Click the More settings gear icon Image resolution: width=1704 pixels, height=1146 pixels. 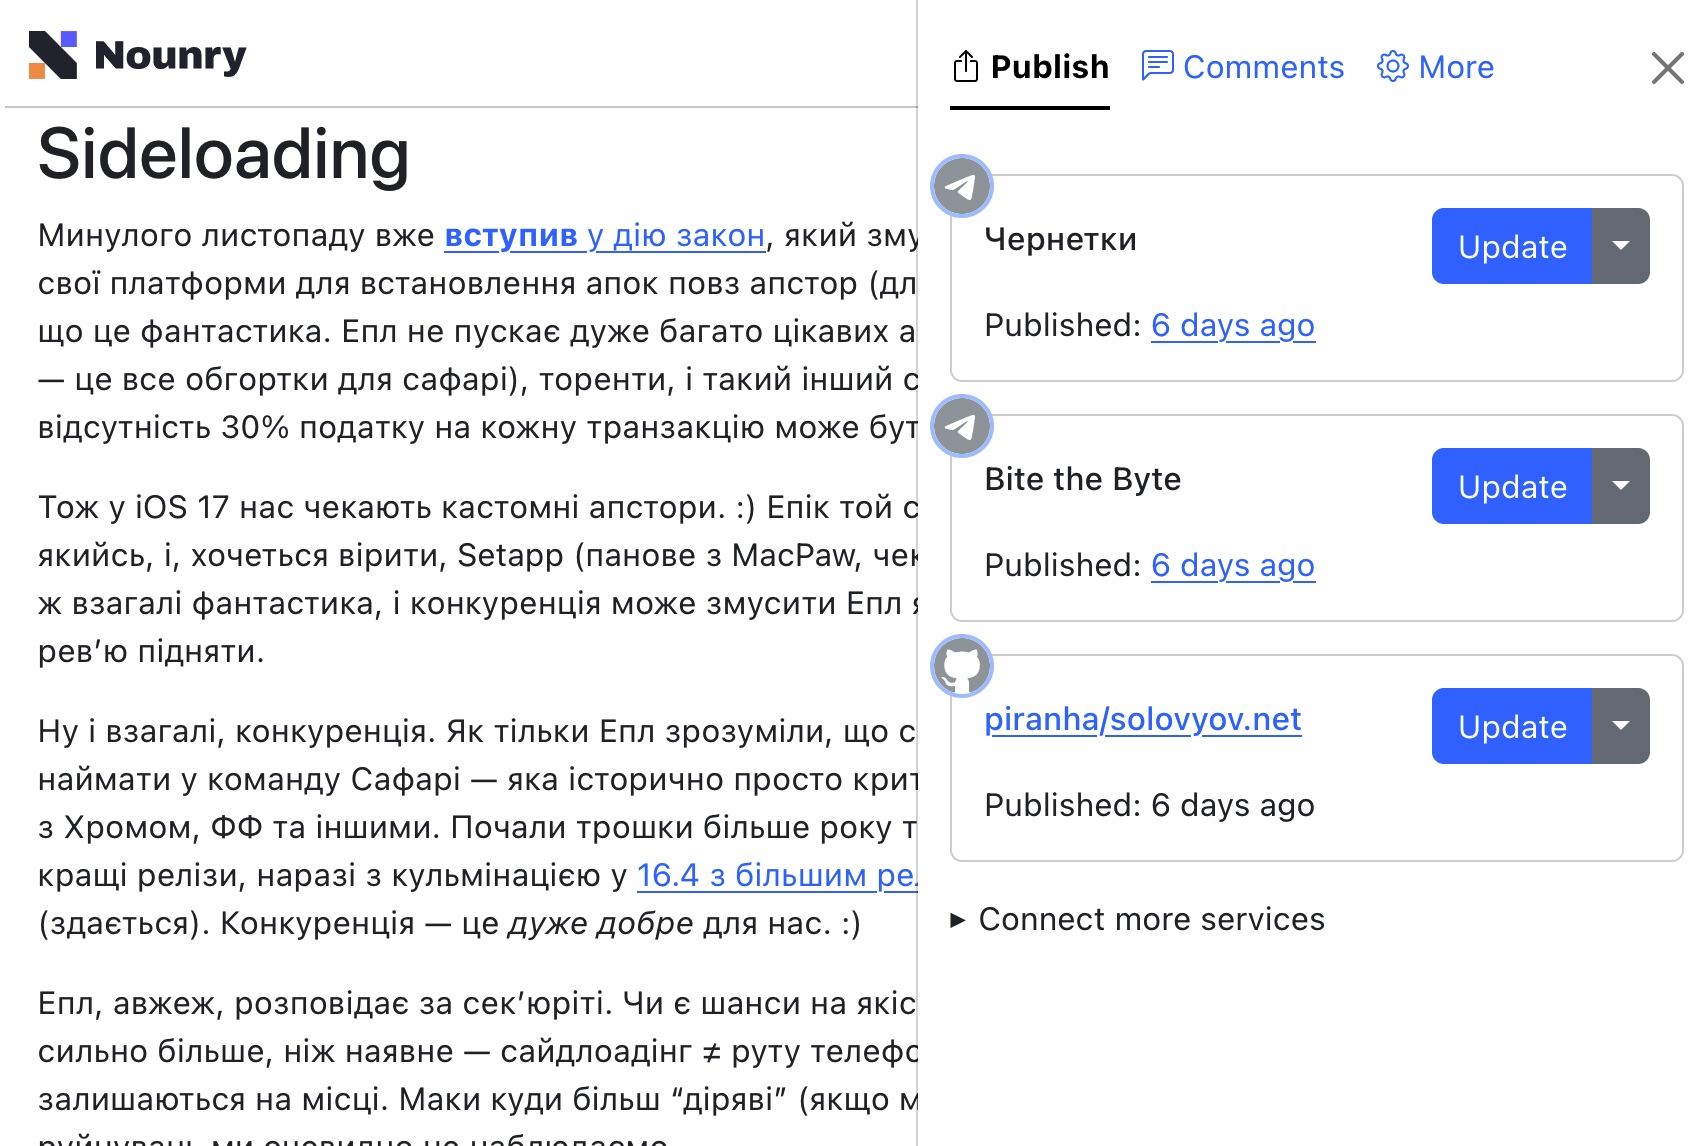tap(1393, 66)
